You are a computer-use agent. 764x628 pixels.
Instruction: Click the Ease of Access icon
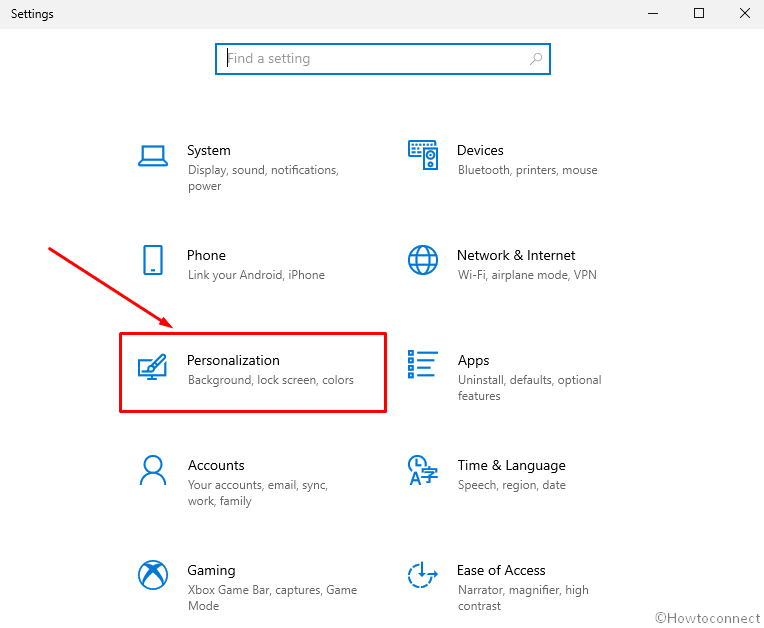(422, 575)
